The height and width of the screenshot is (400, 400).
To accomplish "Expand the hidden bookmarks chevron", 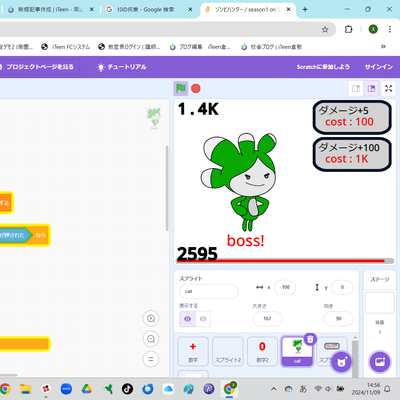I will pos(383,47).
